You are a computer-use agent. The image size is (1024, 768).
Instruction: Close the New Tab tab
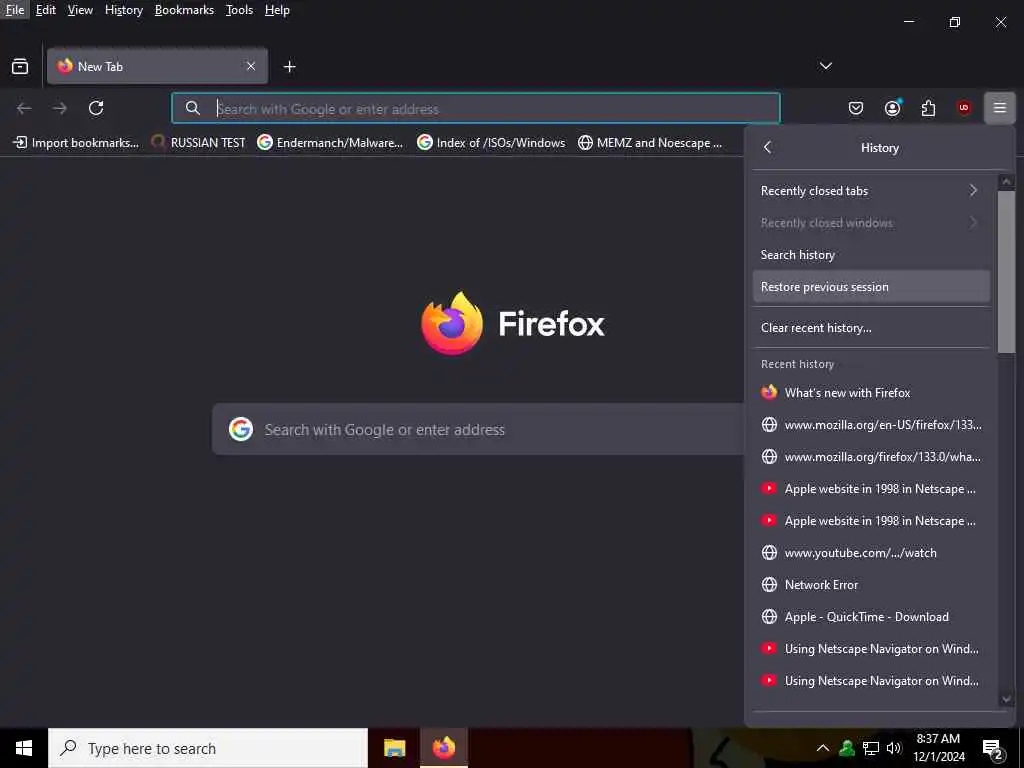(251, 66)
